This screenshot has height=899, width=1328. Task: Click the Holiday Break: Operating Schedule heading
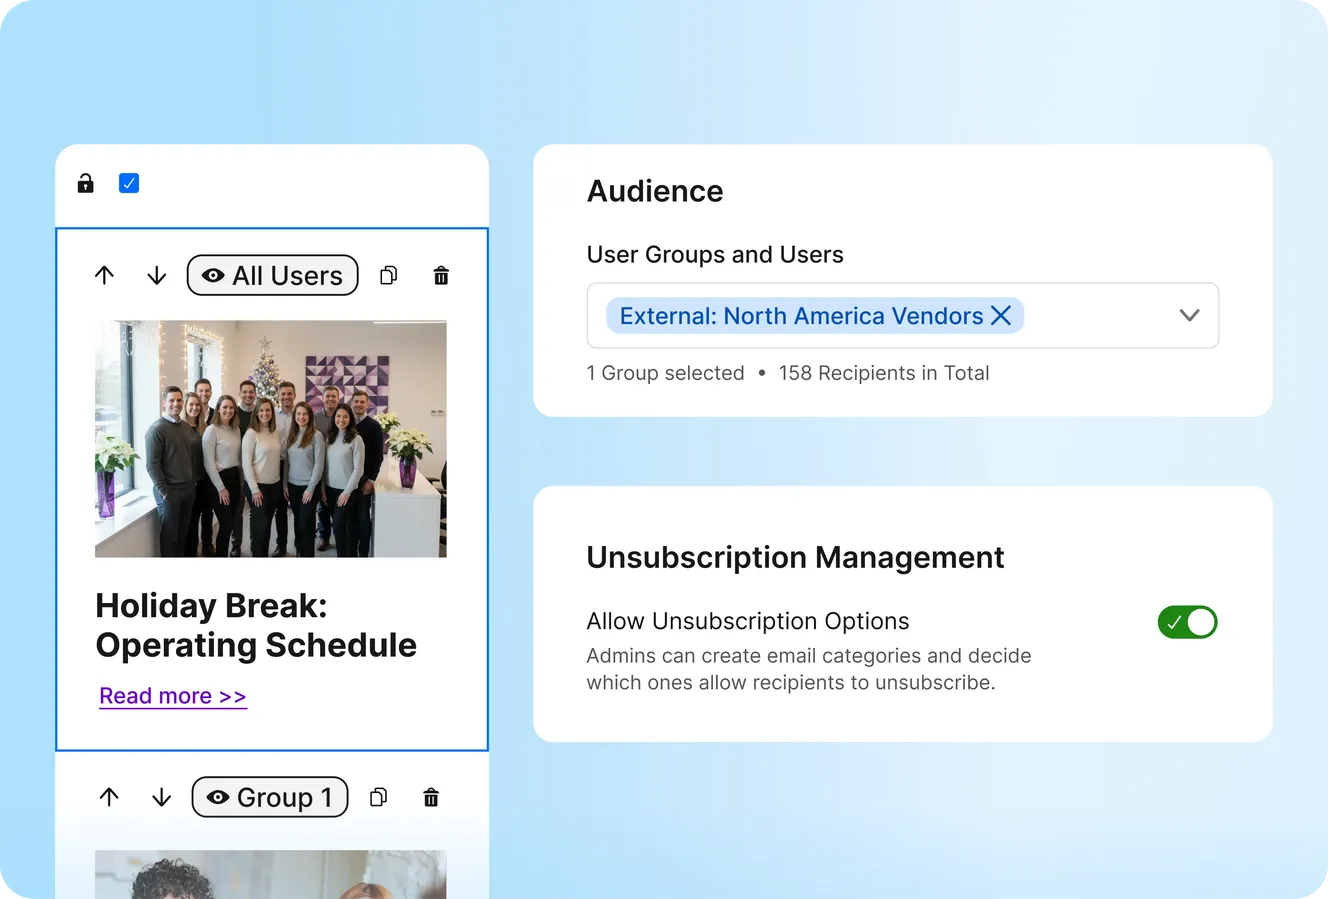(256, 625)
